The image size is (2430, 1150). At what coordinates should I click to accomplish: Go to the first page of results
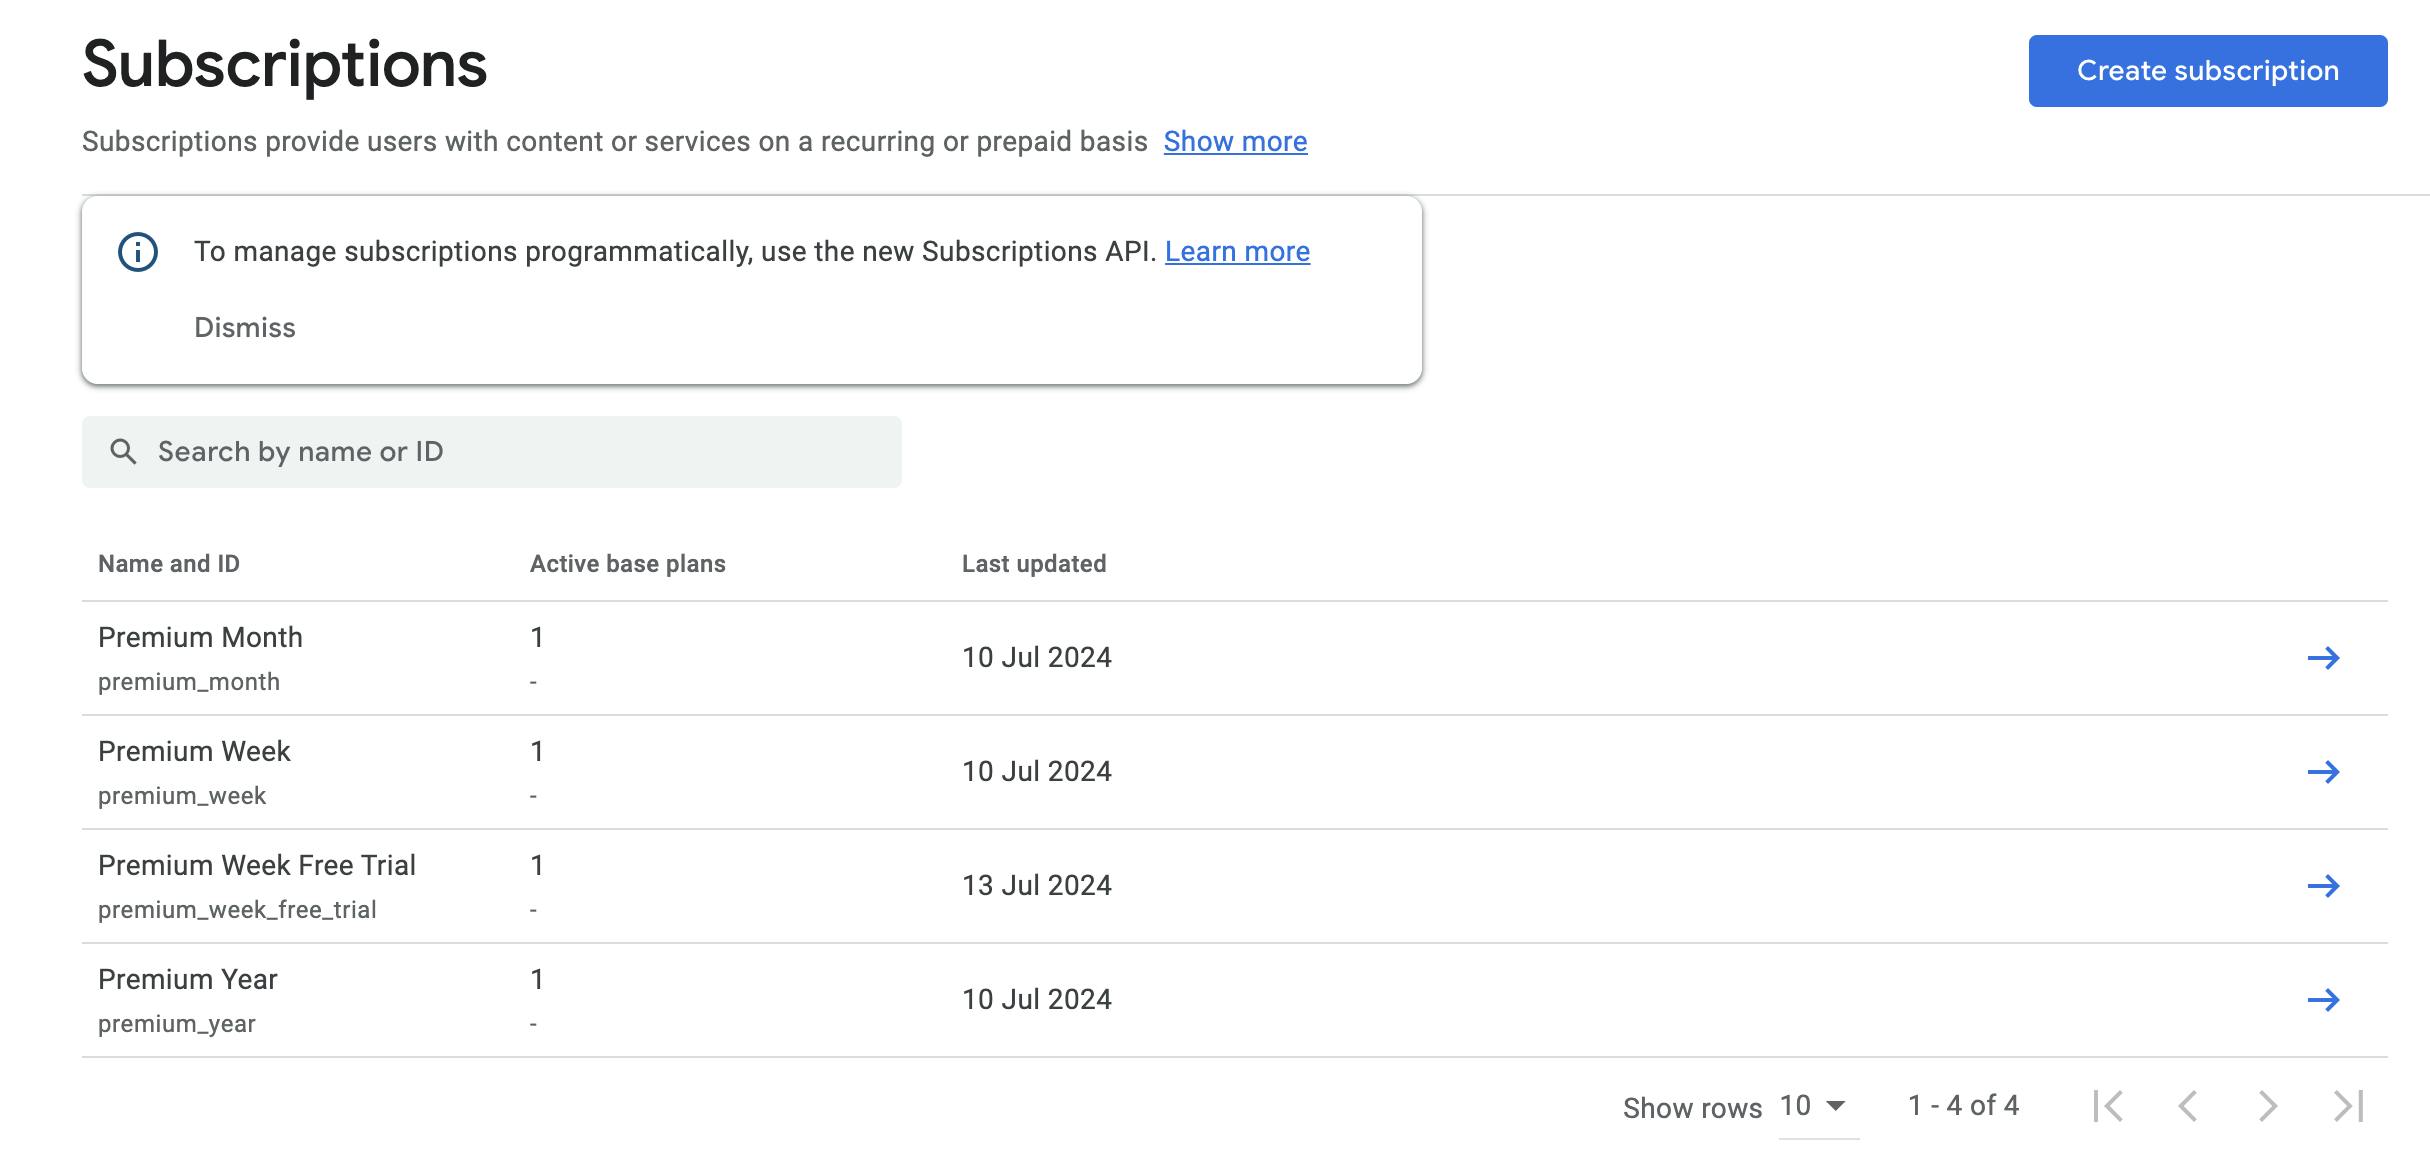[x=2108, y=1106]
